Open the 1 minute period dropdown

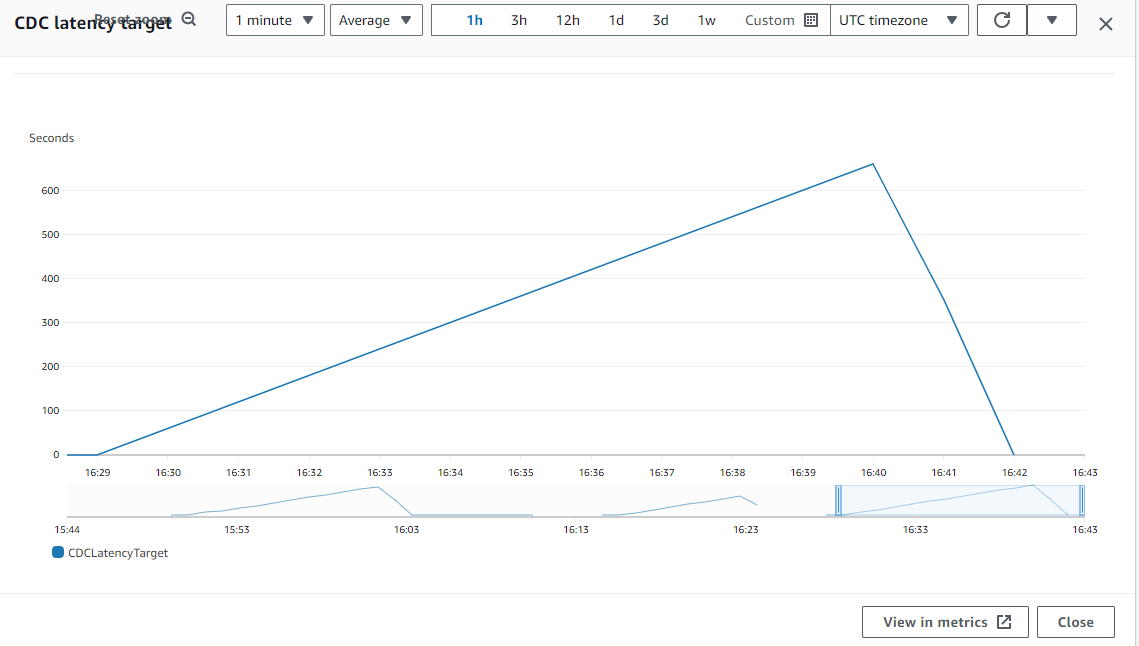click(275, 20)
